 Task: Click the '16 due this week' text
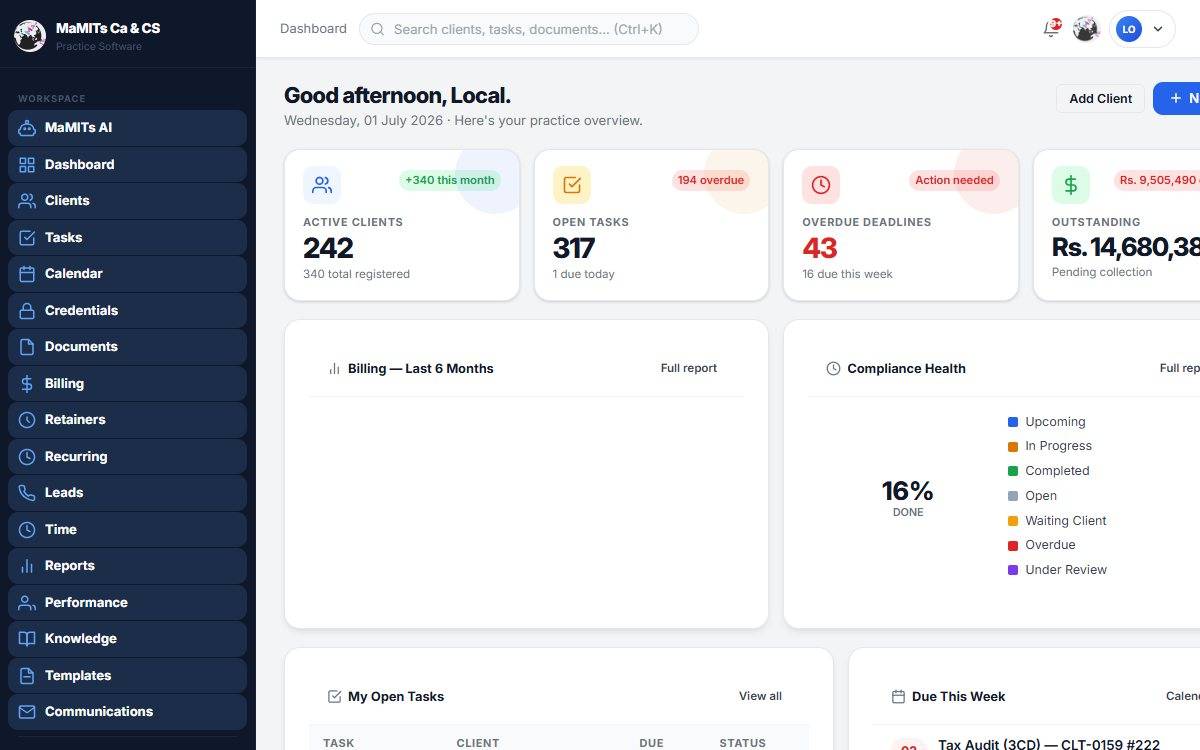pos(847,274)
